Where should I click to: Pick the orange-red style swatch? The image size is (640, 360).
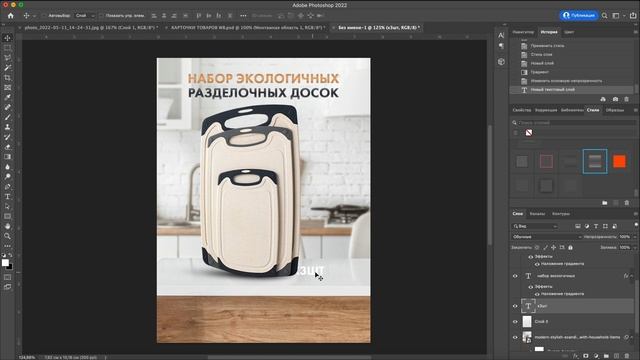(619, 161)
